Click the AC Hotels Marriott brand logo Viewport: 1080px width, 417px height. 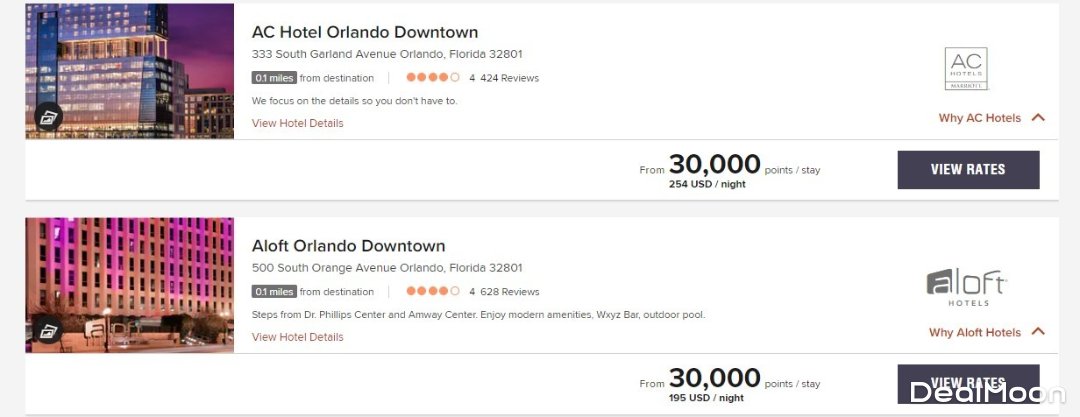[x=966, y=69]
